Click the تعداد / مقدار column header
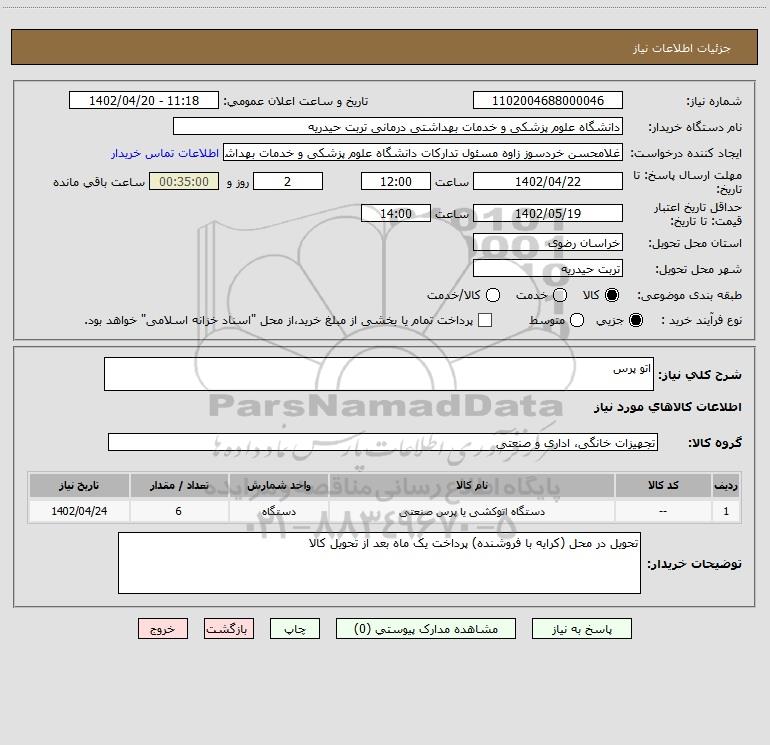Image resolution: width=770 pixels, height=745 pixels. pyautogui.click(x=179, y=485)
